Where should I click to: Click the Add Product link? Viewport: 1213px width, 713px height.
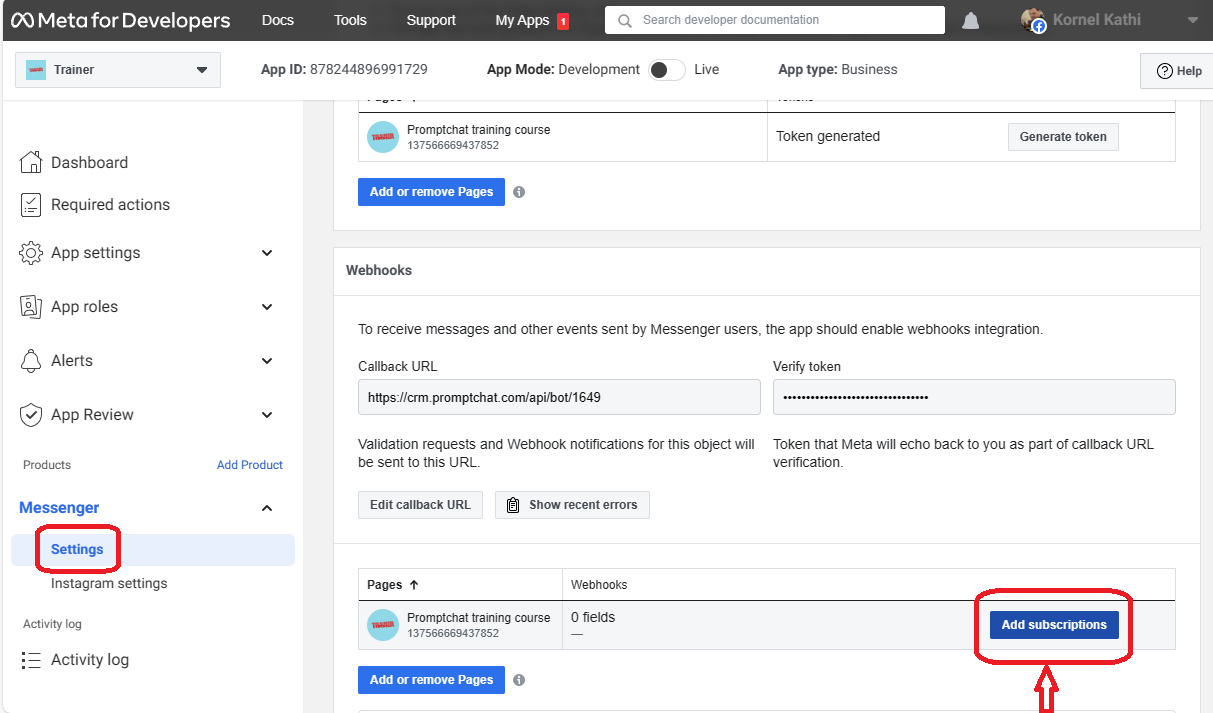pyautogui.click(x=249, y=465)
